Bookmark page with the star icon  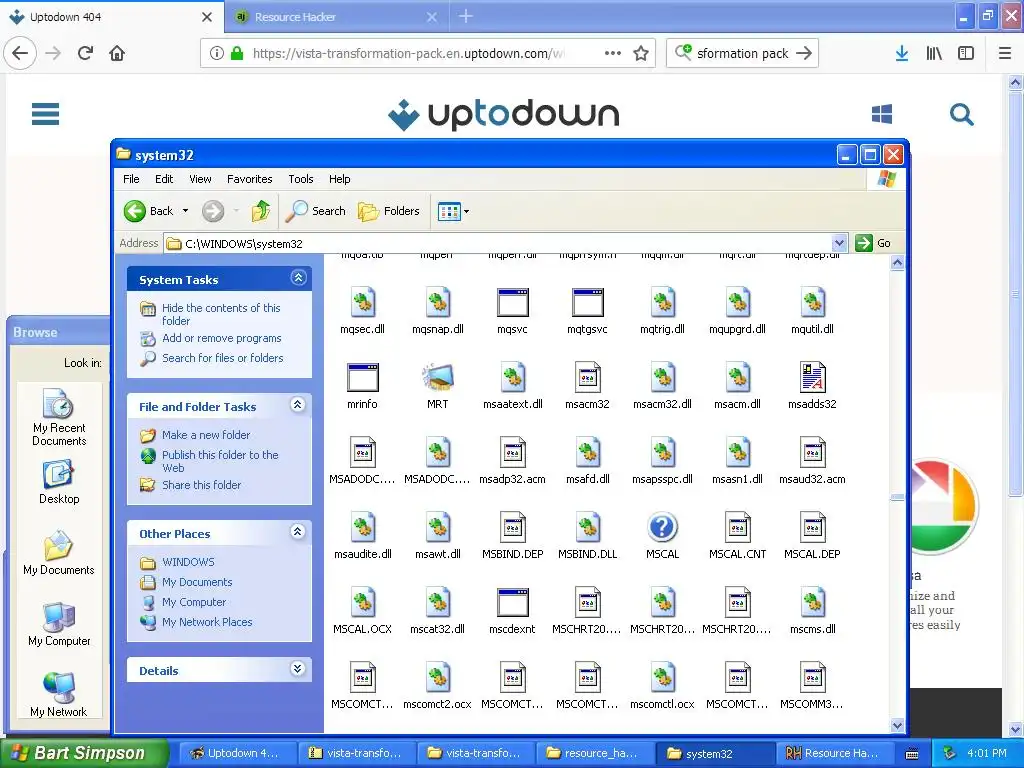click(641, 54)
